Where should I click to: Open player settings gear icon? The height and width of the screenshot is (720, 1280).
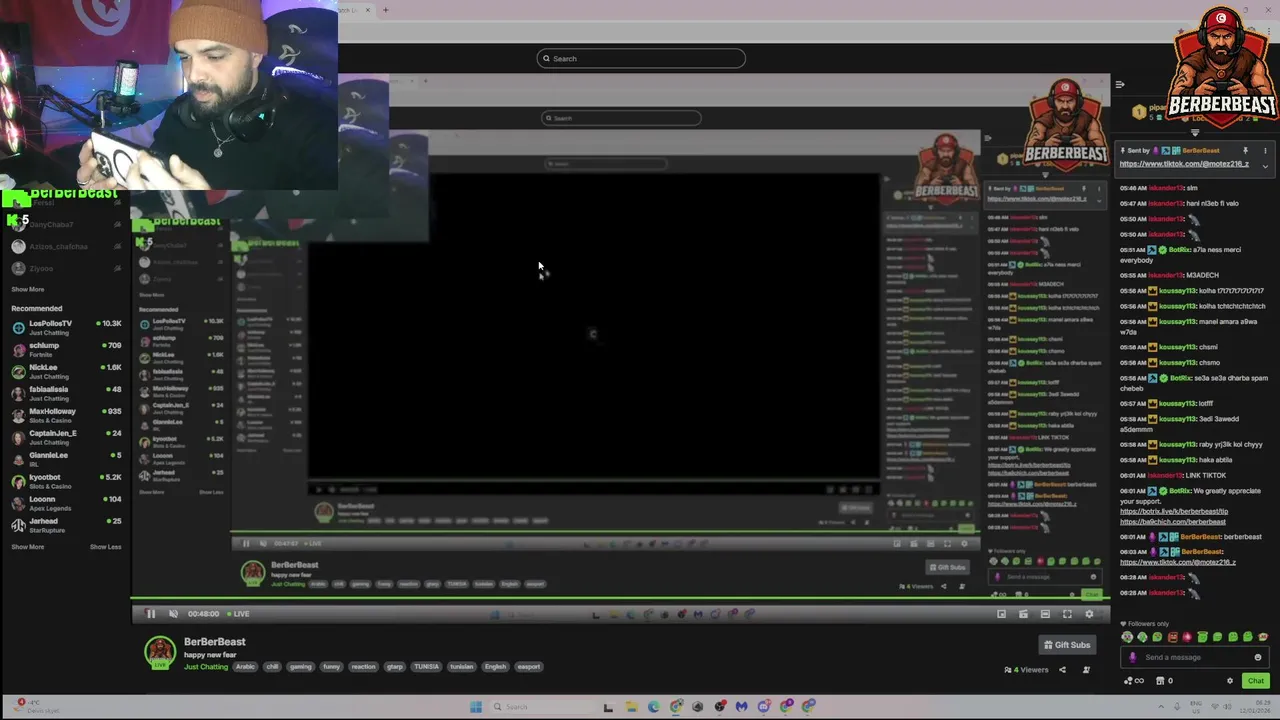point(1089,614)
